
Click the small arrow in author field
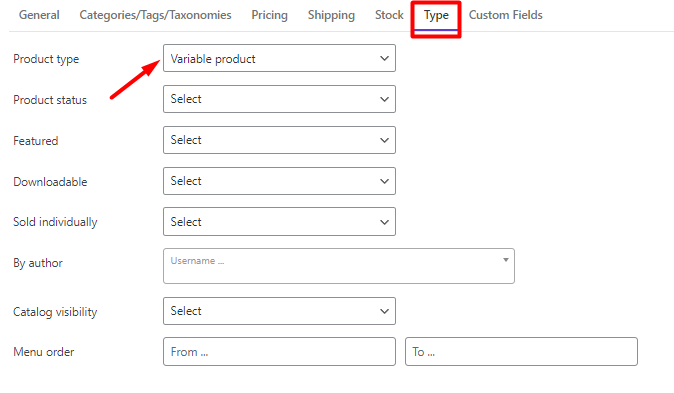(x=506, y=260)
